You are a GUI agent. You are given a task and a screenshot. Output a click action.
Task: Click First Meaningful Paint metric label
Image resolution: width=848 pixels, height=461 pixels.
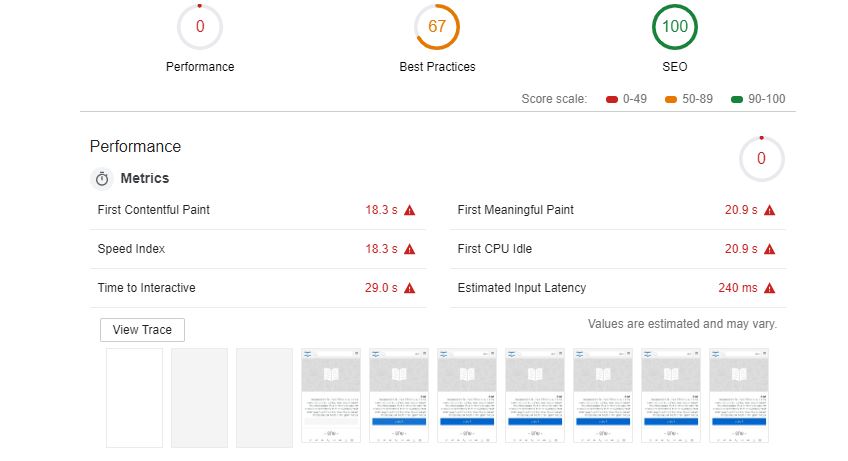pyautogui.click(x=515, y=209)
